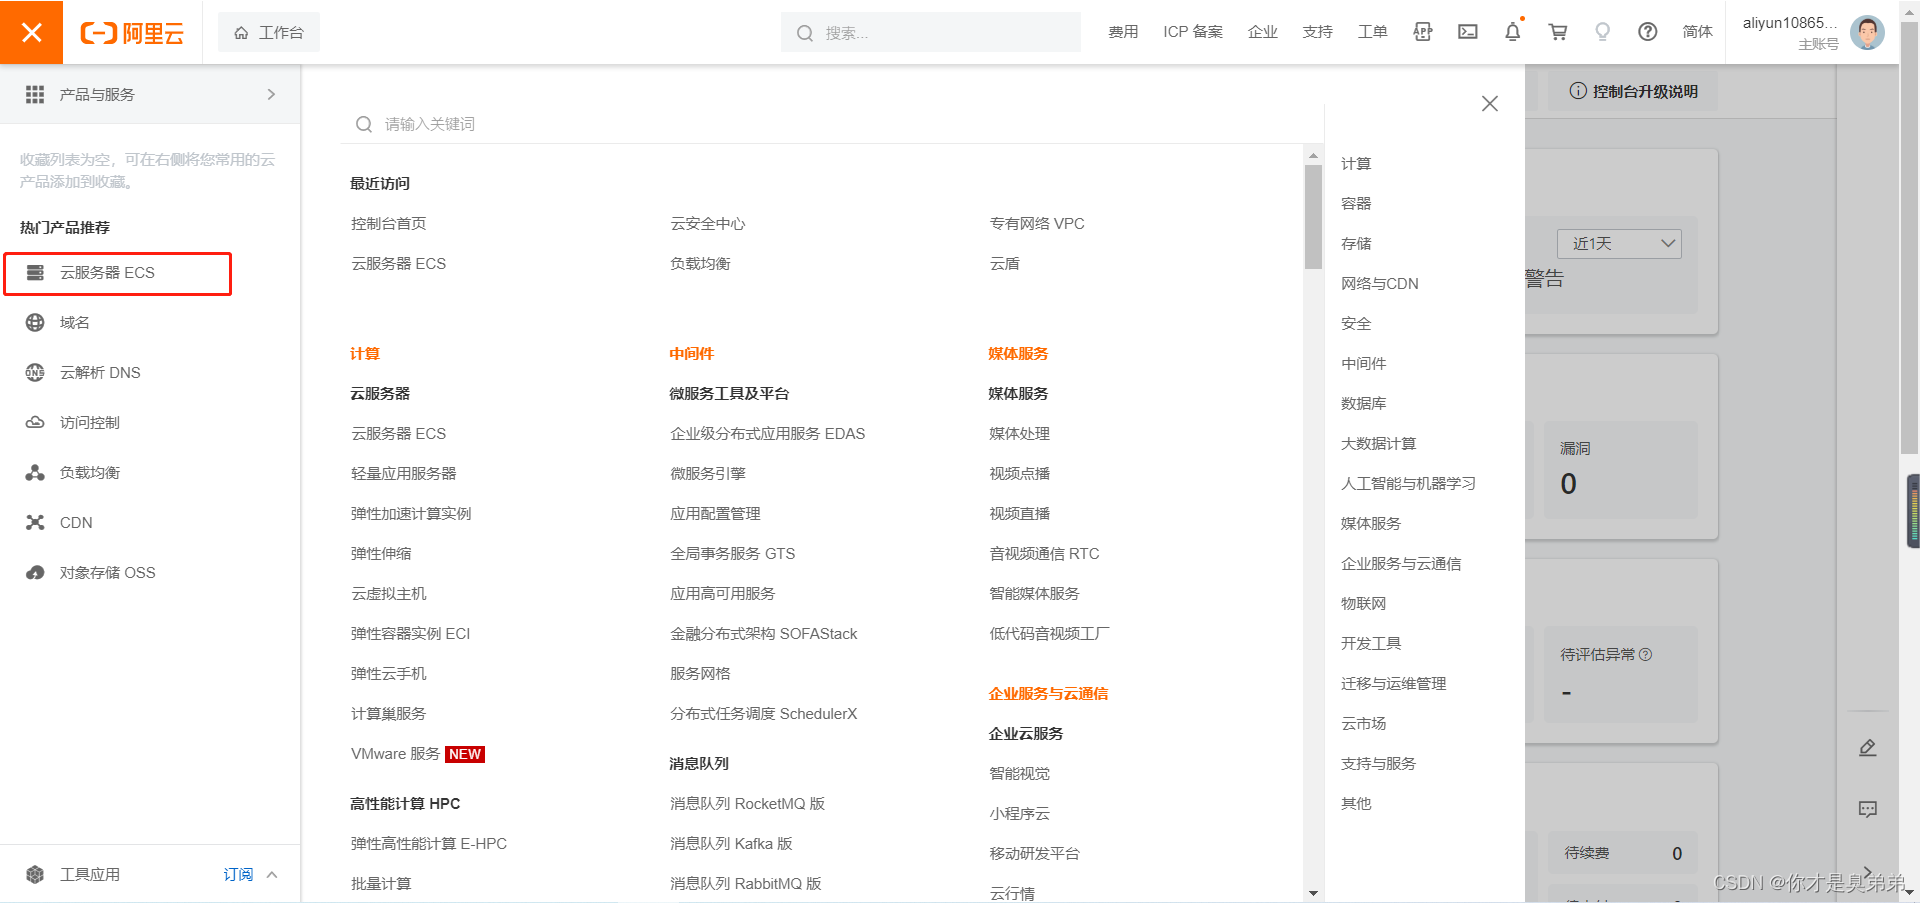Open 视频直播 link
The image size is (1920, 903).
[1020, 513]
